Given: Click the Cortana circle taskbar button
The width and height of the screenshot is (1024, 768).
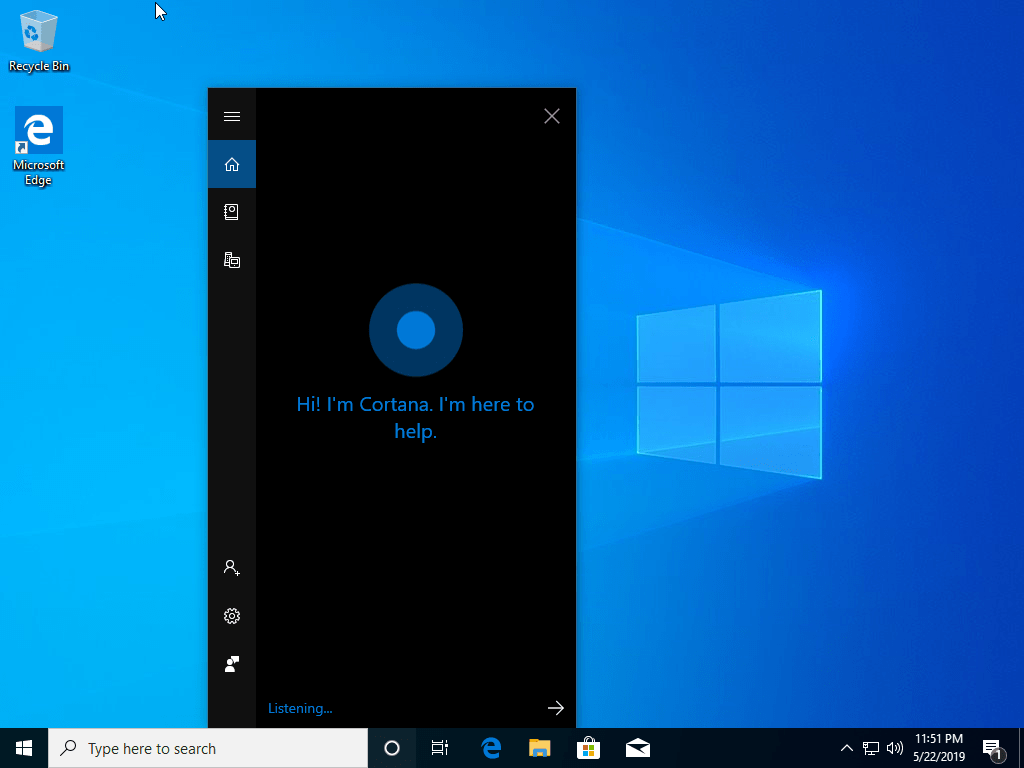Looking at the screenshot, I should tap(392, 748).
